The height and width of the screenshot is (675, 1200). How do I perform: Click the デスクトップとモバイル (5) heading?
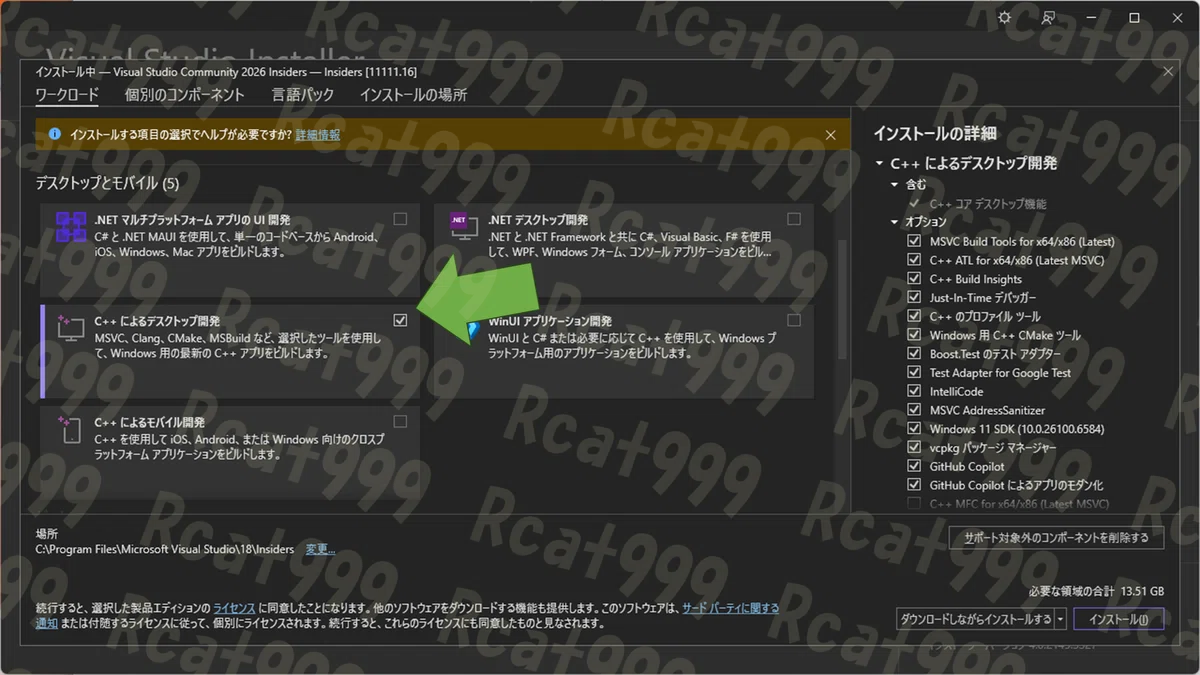pos(107,183)
